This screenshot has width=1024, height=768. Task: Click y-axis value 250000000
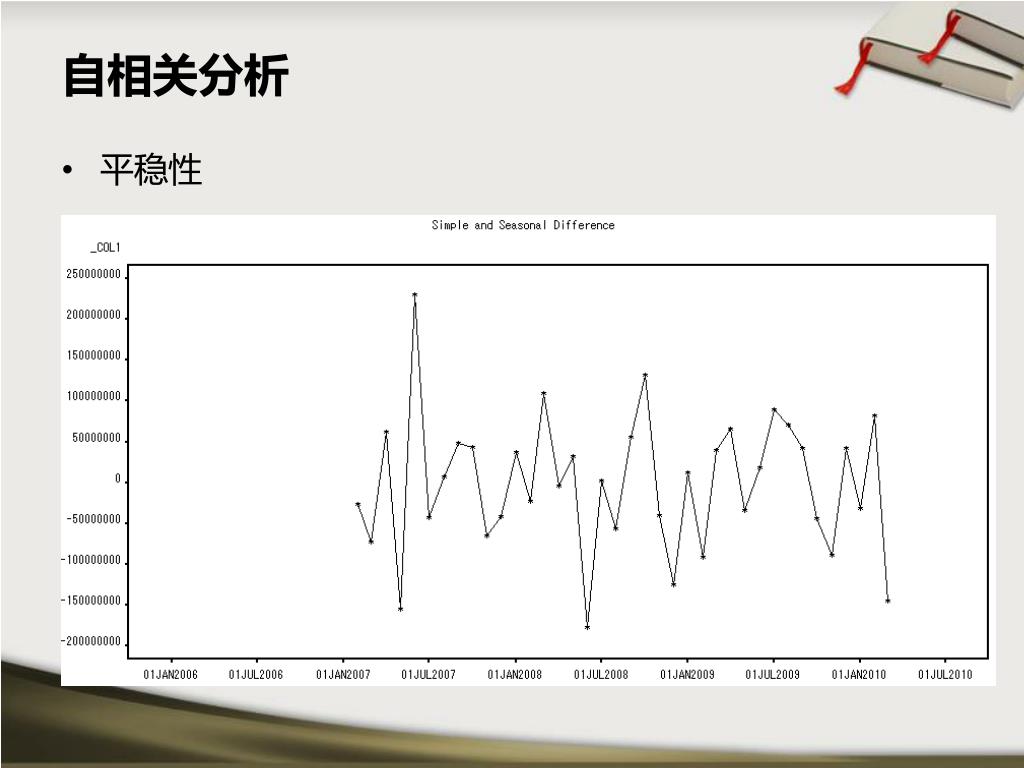pos(93,274)
